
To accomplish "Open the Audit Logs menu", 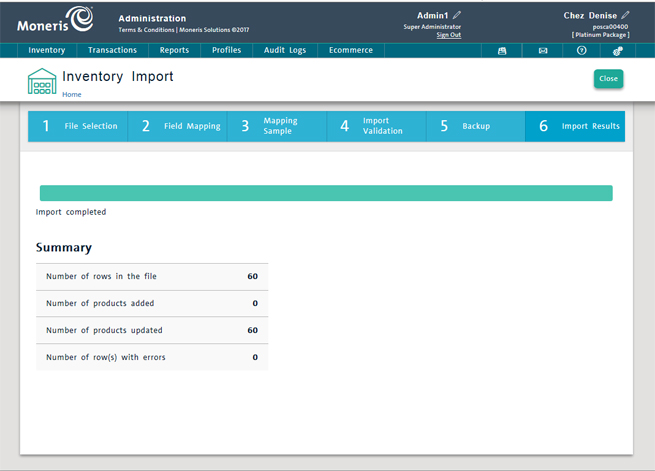I will coord(285,50).
